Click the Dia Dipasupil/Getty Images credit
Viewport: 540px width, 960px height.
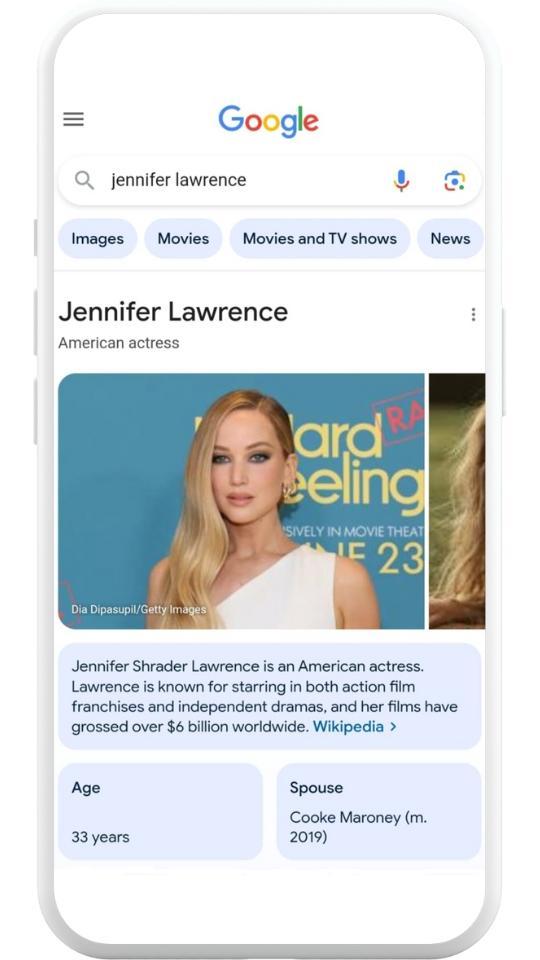pyautogui.click(x=138, y=609)
